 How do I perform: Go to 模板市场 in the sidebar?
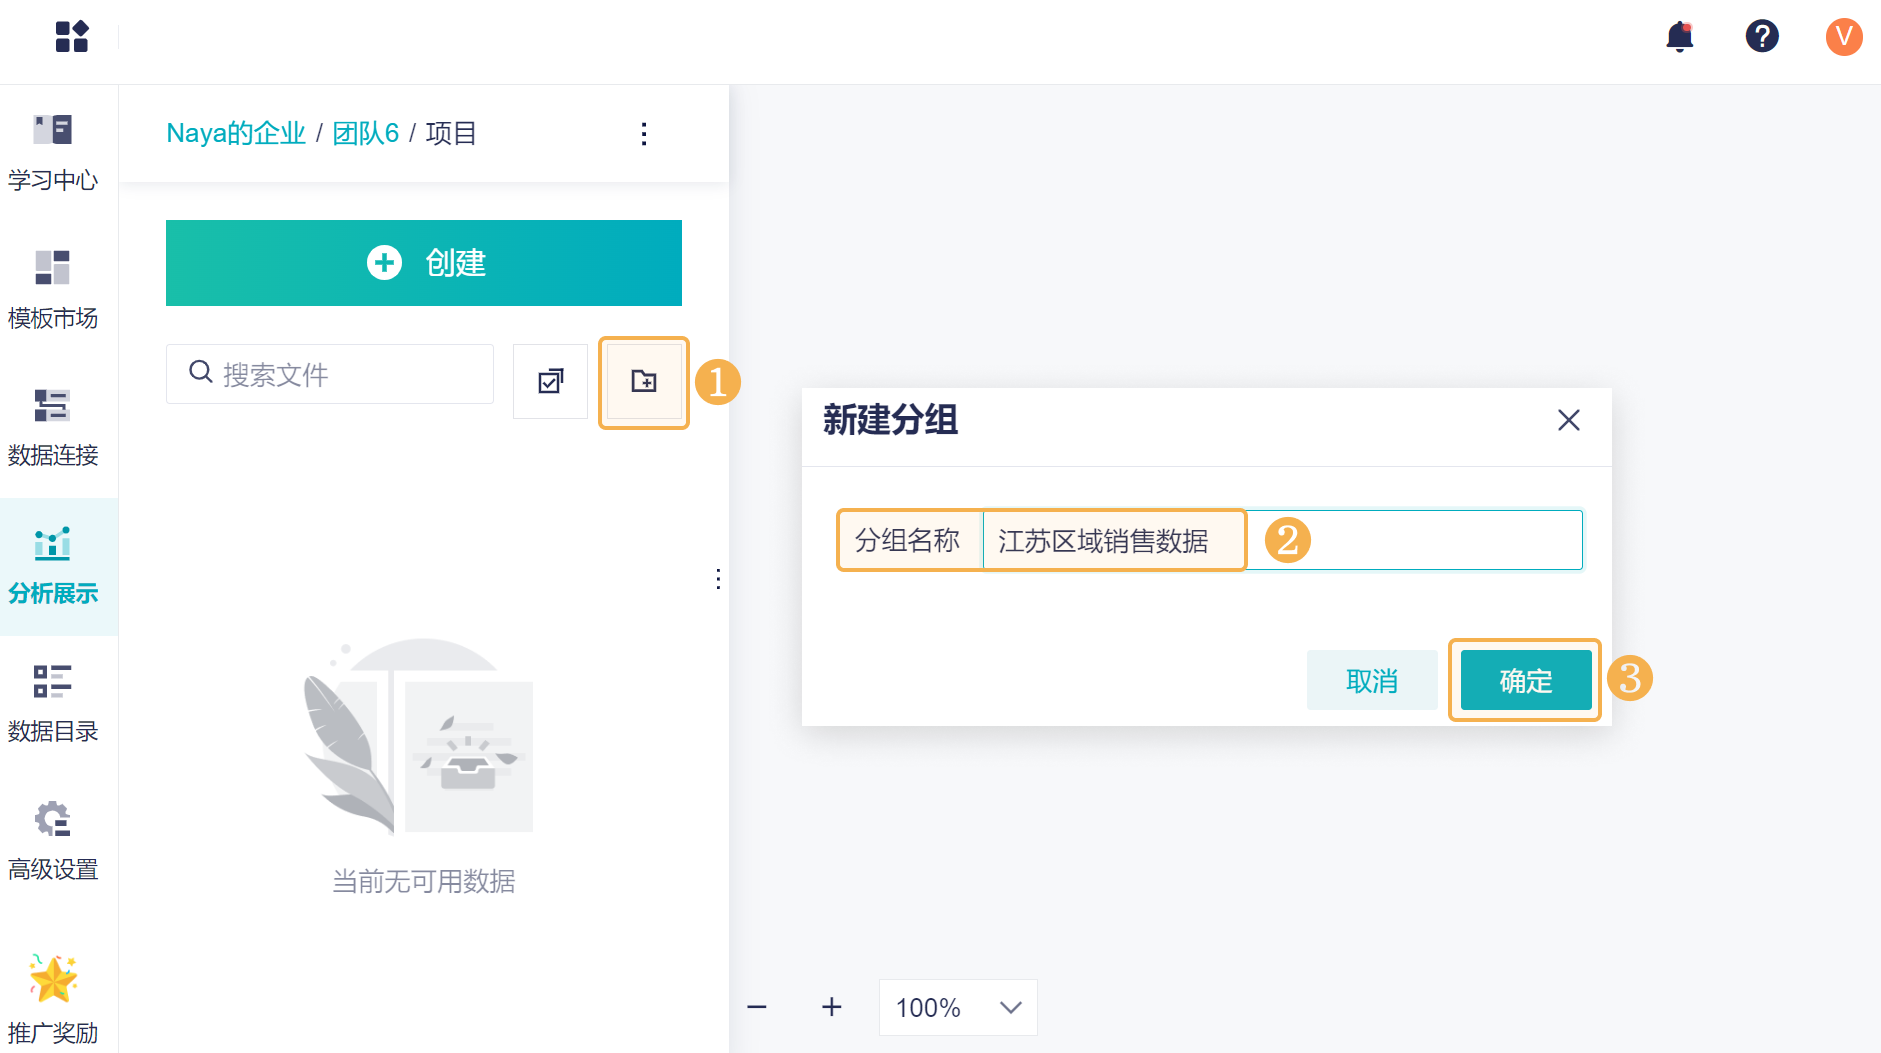tap(53, 290)
